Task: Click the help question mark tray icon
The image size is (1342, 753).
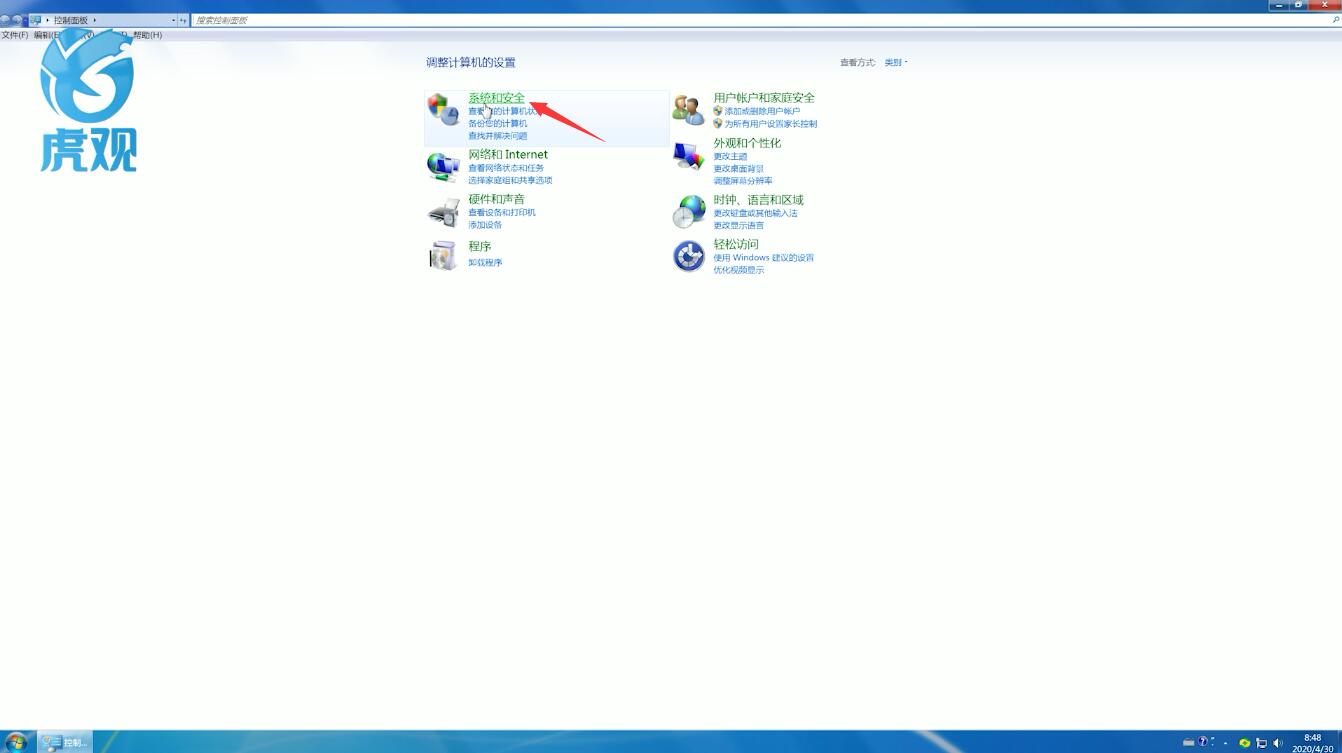Action: [1204, 742]
